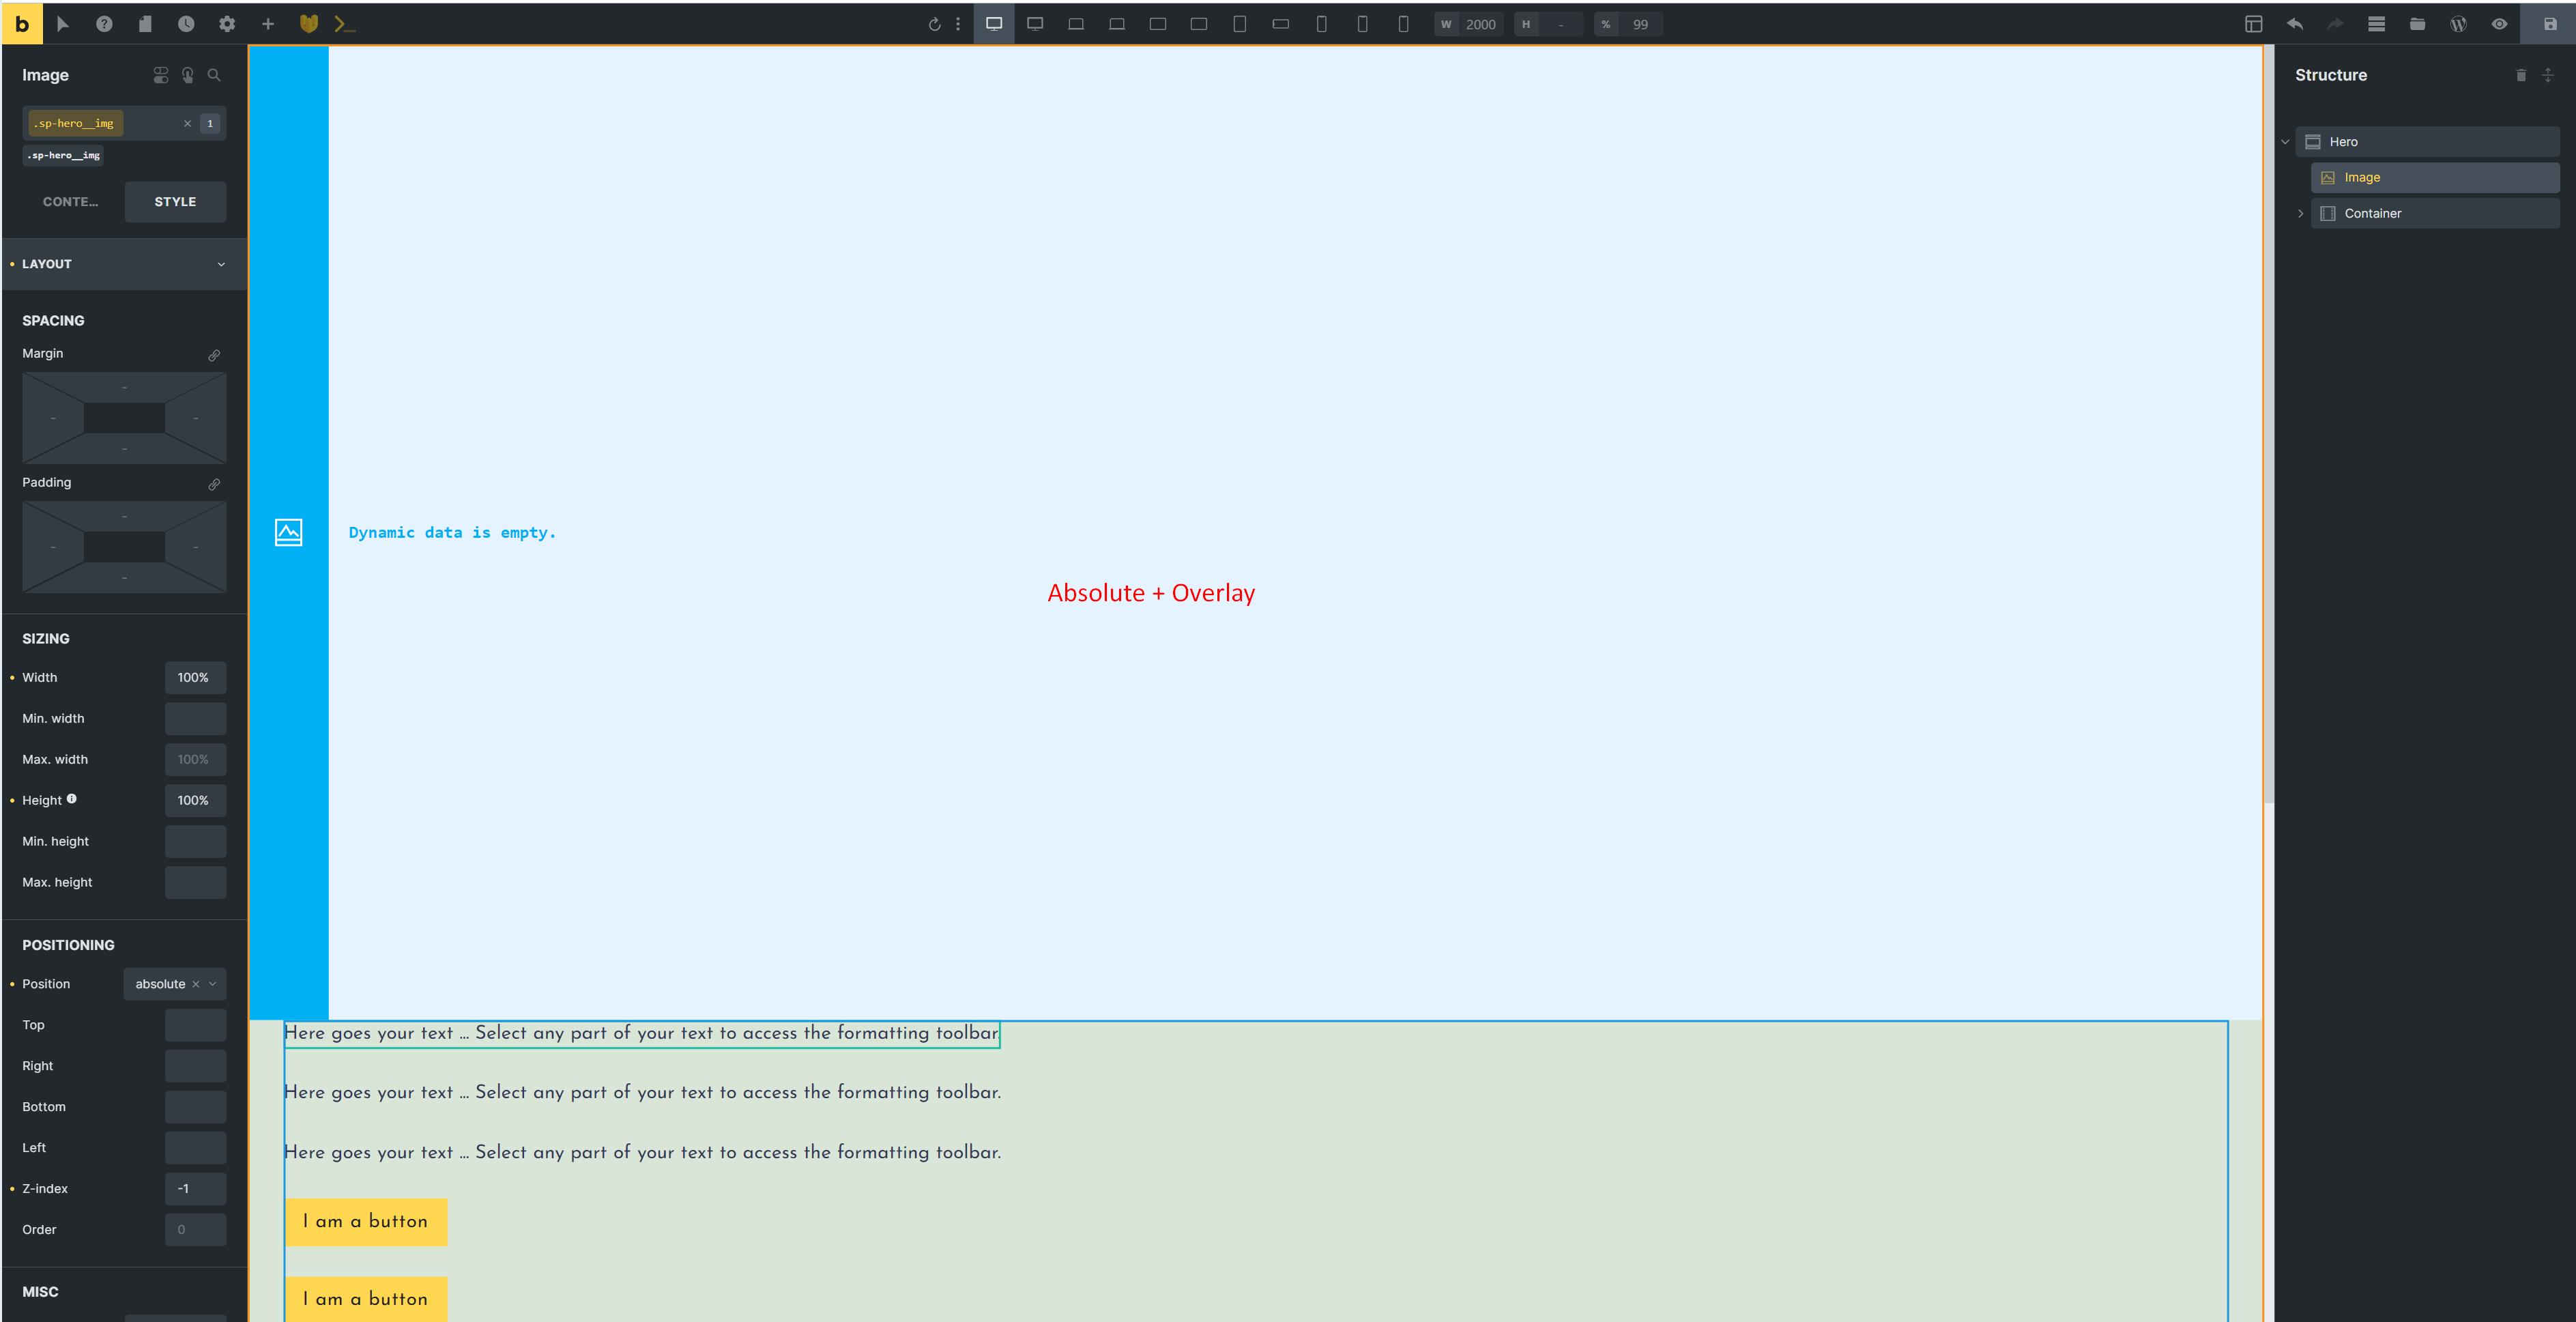Screen dimensions: 2576x1322
Task: Click the Left position input
Action: (195, 1149)
